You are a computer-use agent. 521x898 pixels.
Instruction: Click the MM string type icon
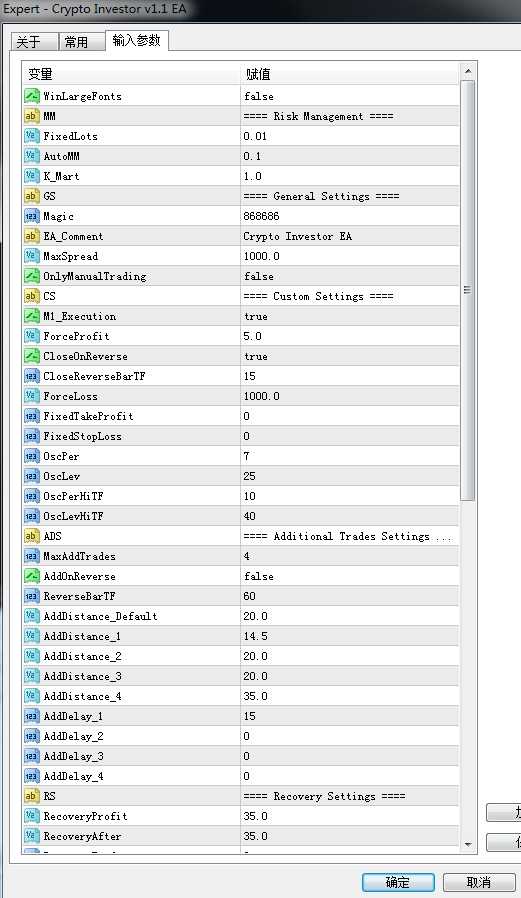[x=31, y=116]
